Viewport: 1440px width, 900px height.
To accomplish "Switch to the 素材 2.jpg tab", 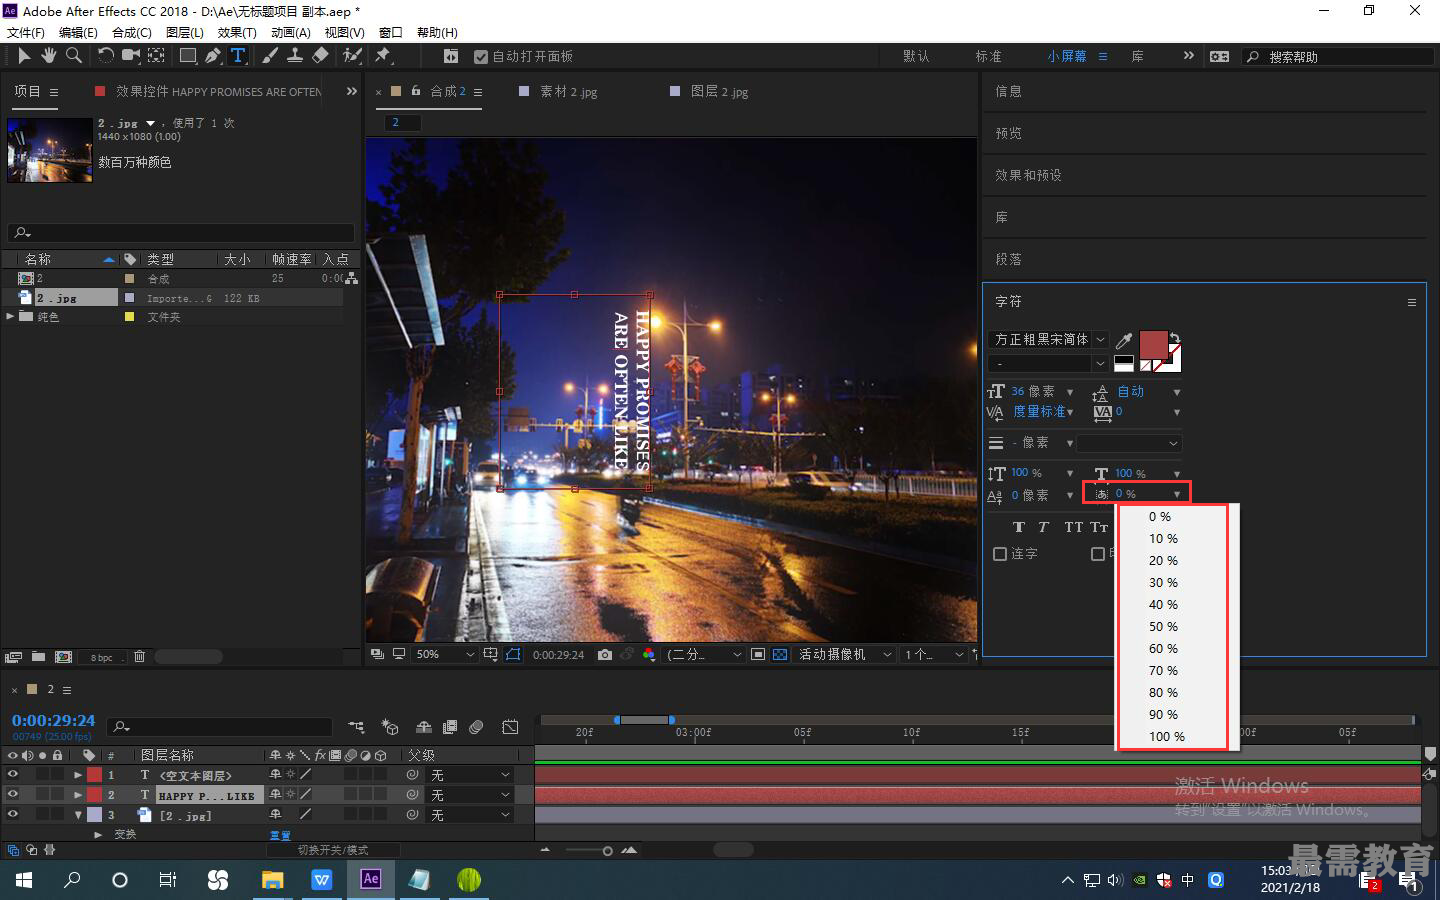I will tap(568, 92).
